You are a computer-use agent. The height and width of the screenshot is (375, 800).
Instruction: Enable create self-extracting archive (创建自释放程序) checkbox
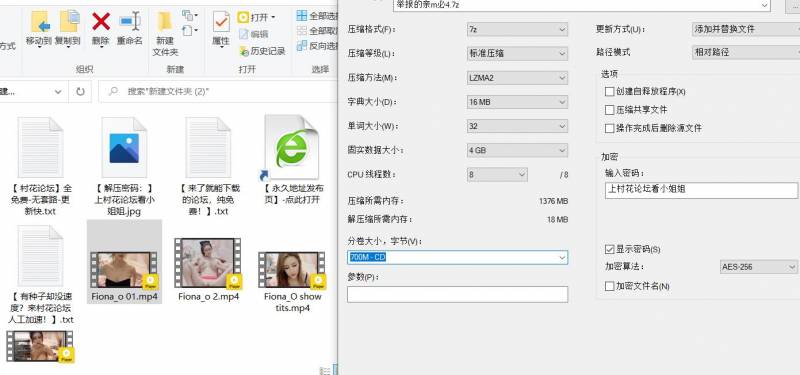click(x=609, y=92)
